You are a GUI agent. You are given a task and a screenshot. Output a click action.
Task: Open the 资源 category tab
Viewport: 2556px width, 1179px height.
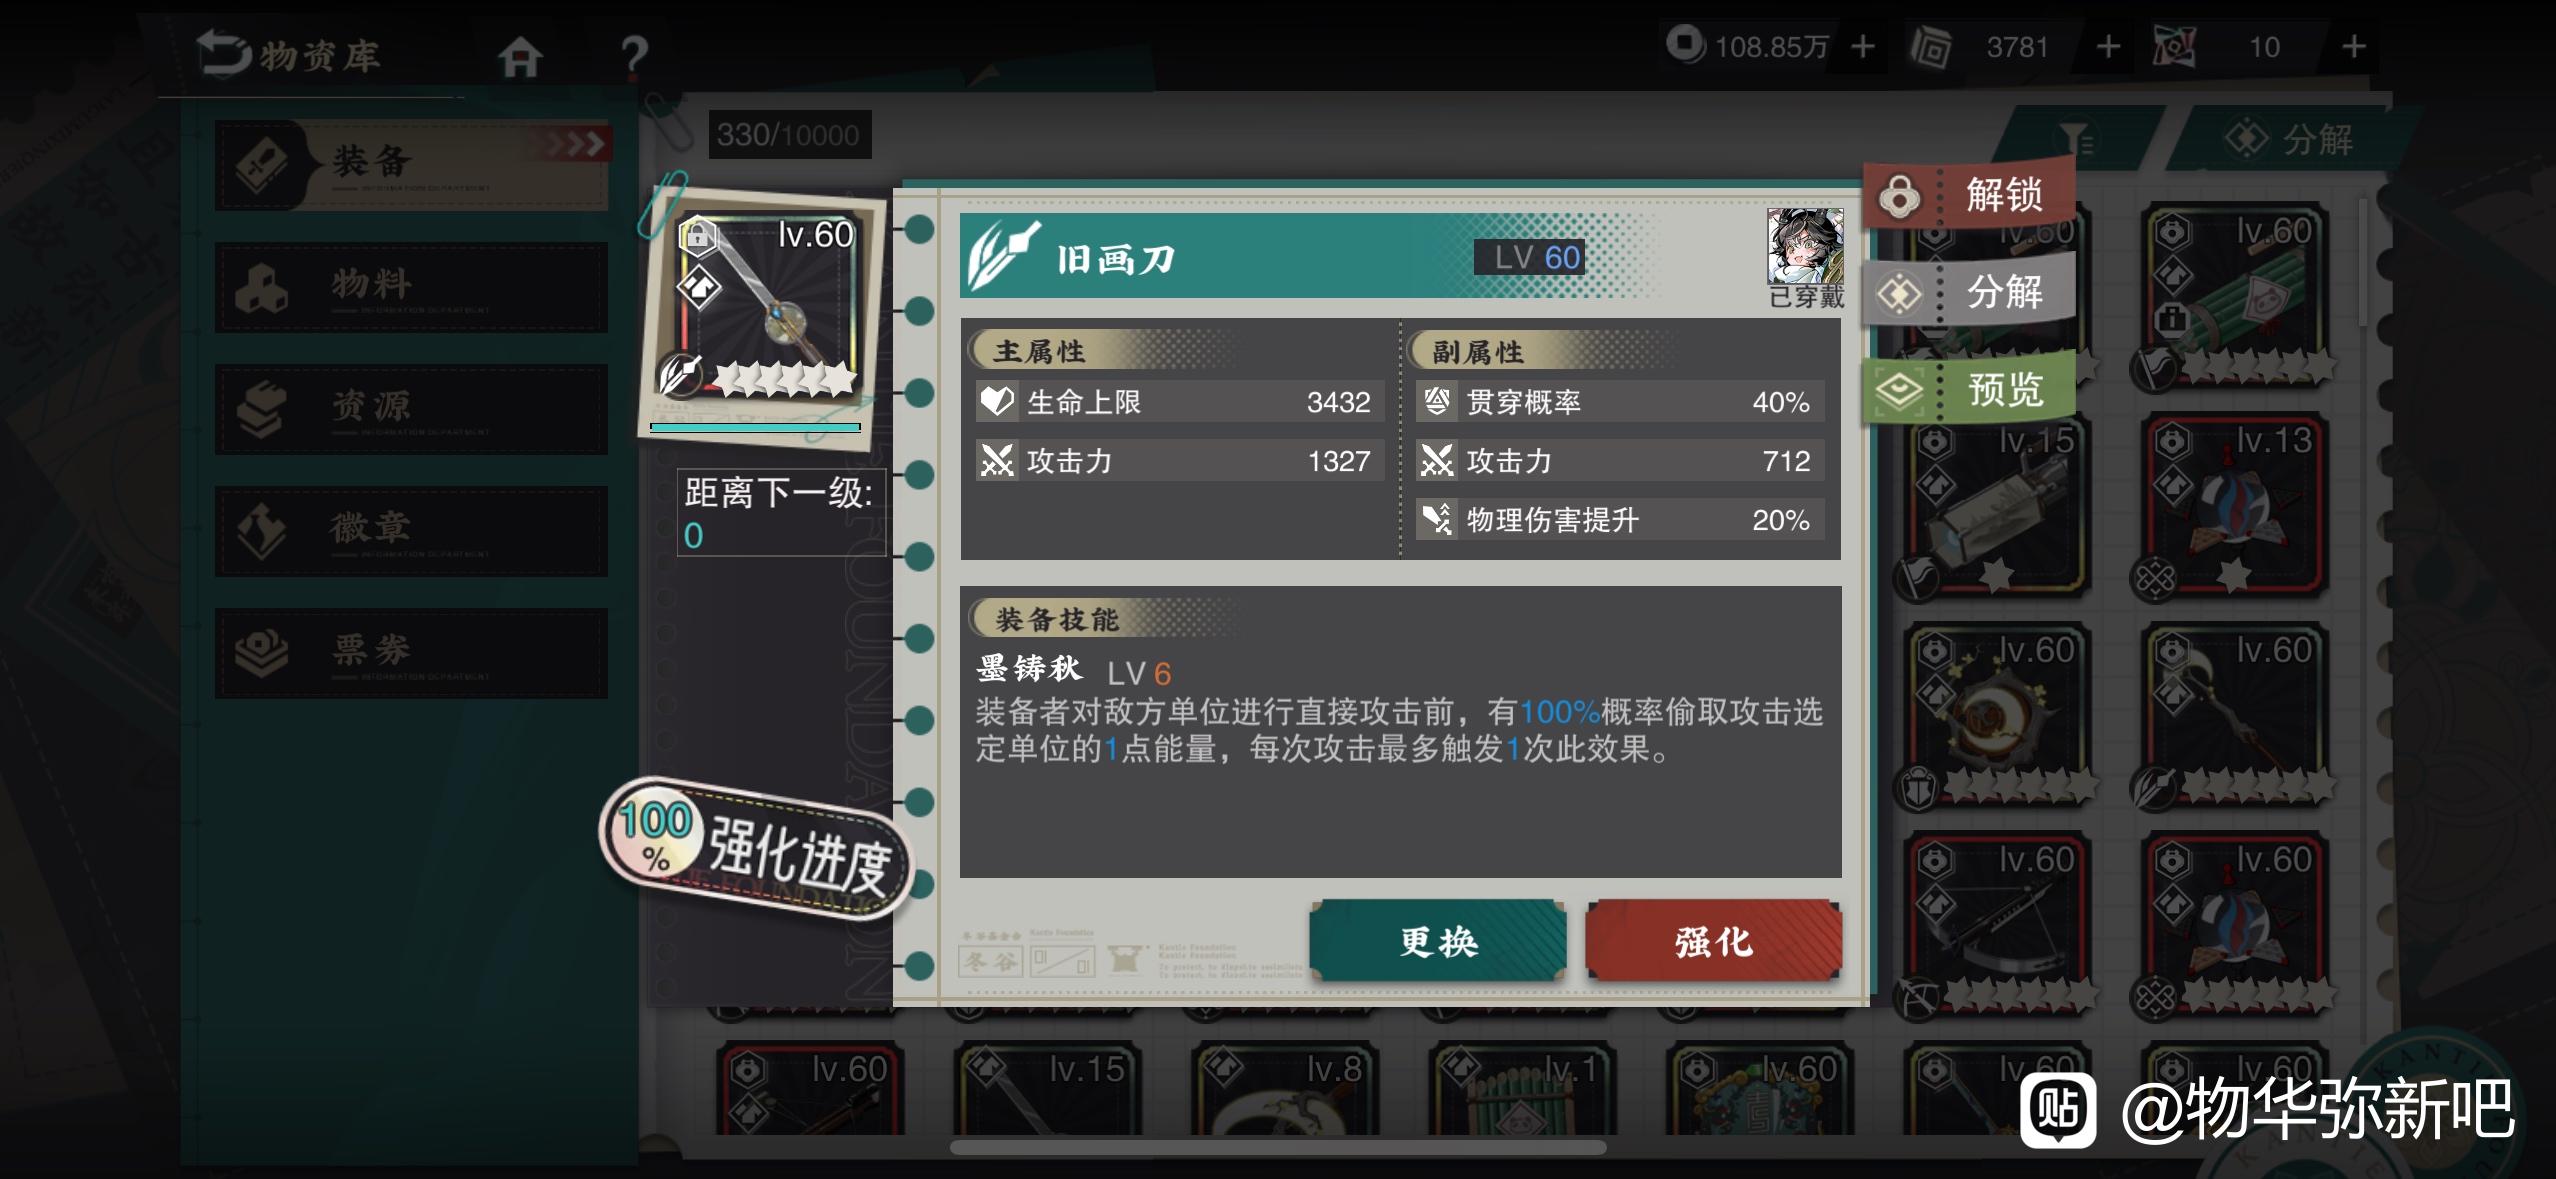411,409
